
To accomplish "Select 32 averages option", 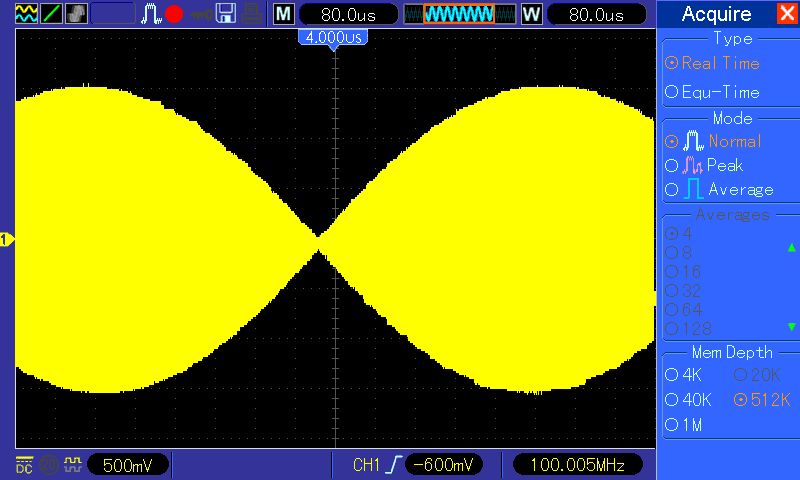I will [683, 291].
